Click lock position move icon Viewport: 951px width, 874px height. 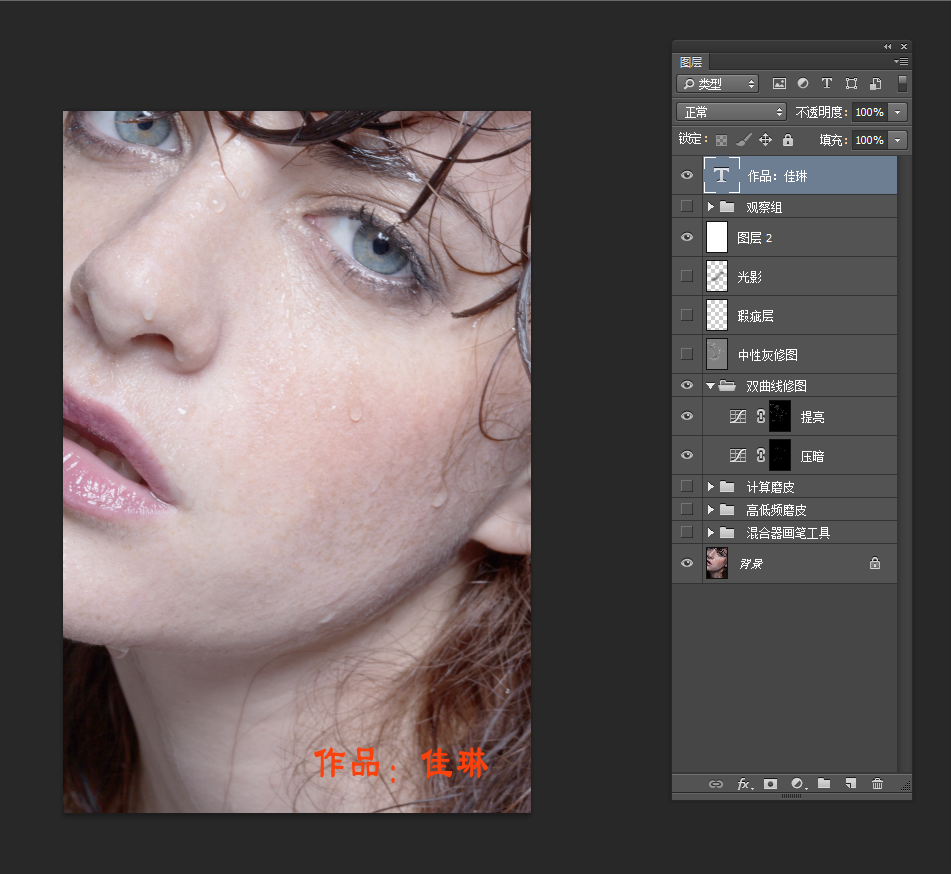[x=765, y=140]
